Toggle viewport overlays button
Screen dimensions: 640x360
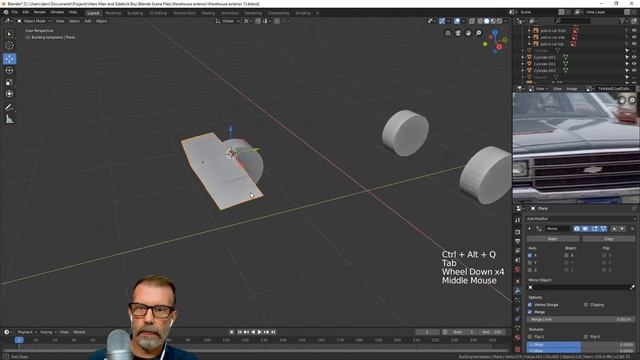coord(457,21)
